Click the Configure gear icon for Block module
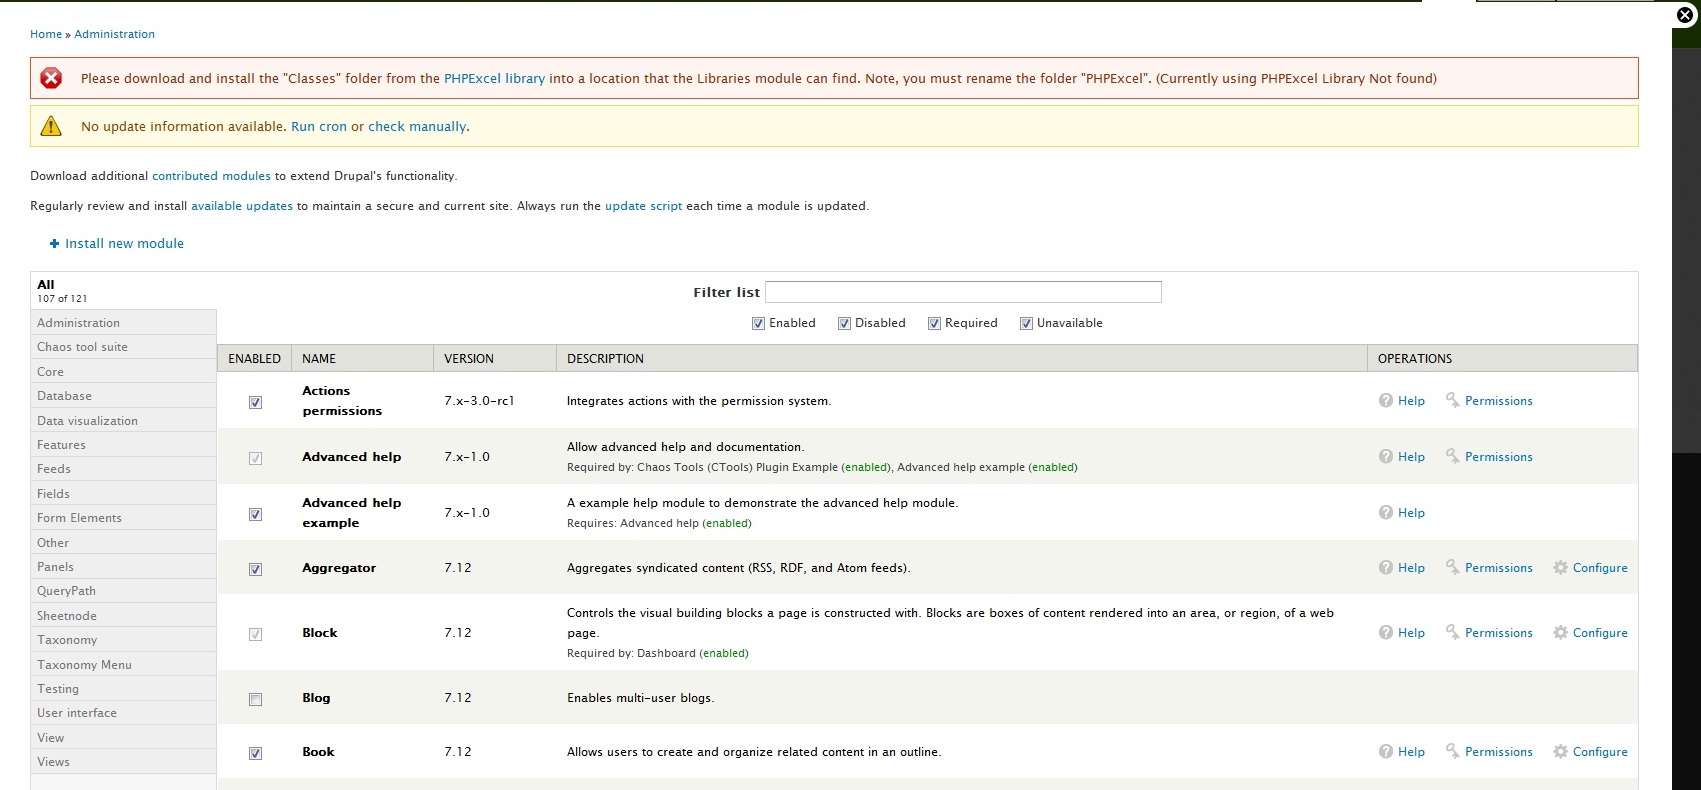 1560,633
